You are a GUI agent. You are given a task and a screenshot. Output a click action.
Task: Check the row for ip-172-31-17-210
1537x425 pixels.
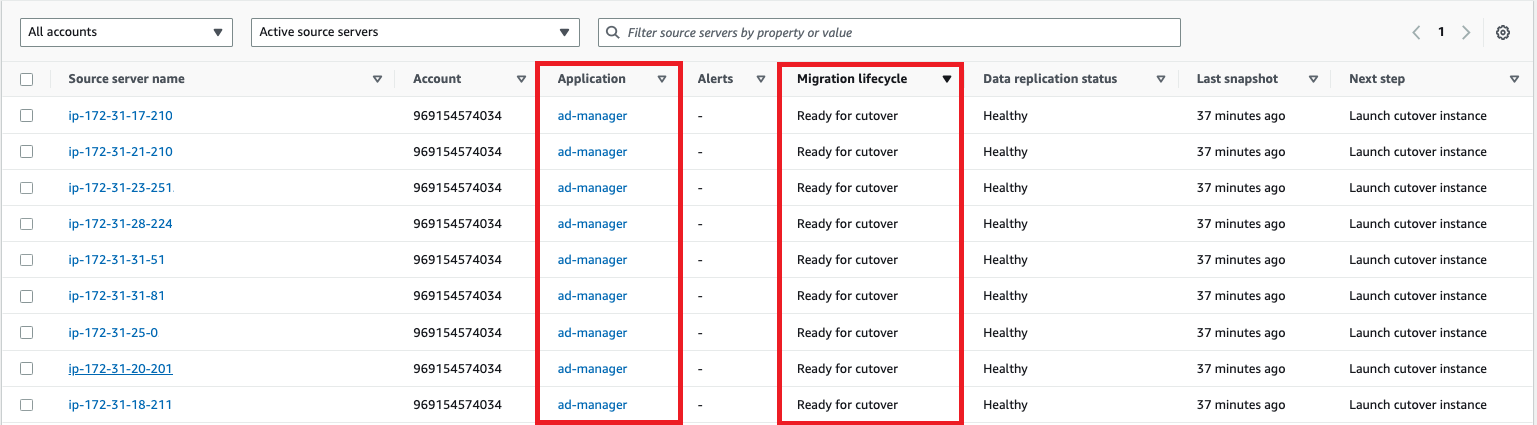pyautogui.click(x=27, y=116)
